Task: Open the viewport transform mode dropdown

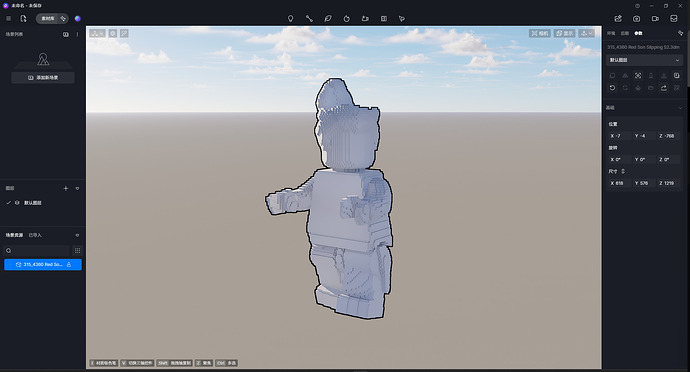Action: [x=97, y=33]
